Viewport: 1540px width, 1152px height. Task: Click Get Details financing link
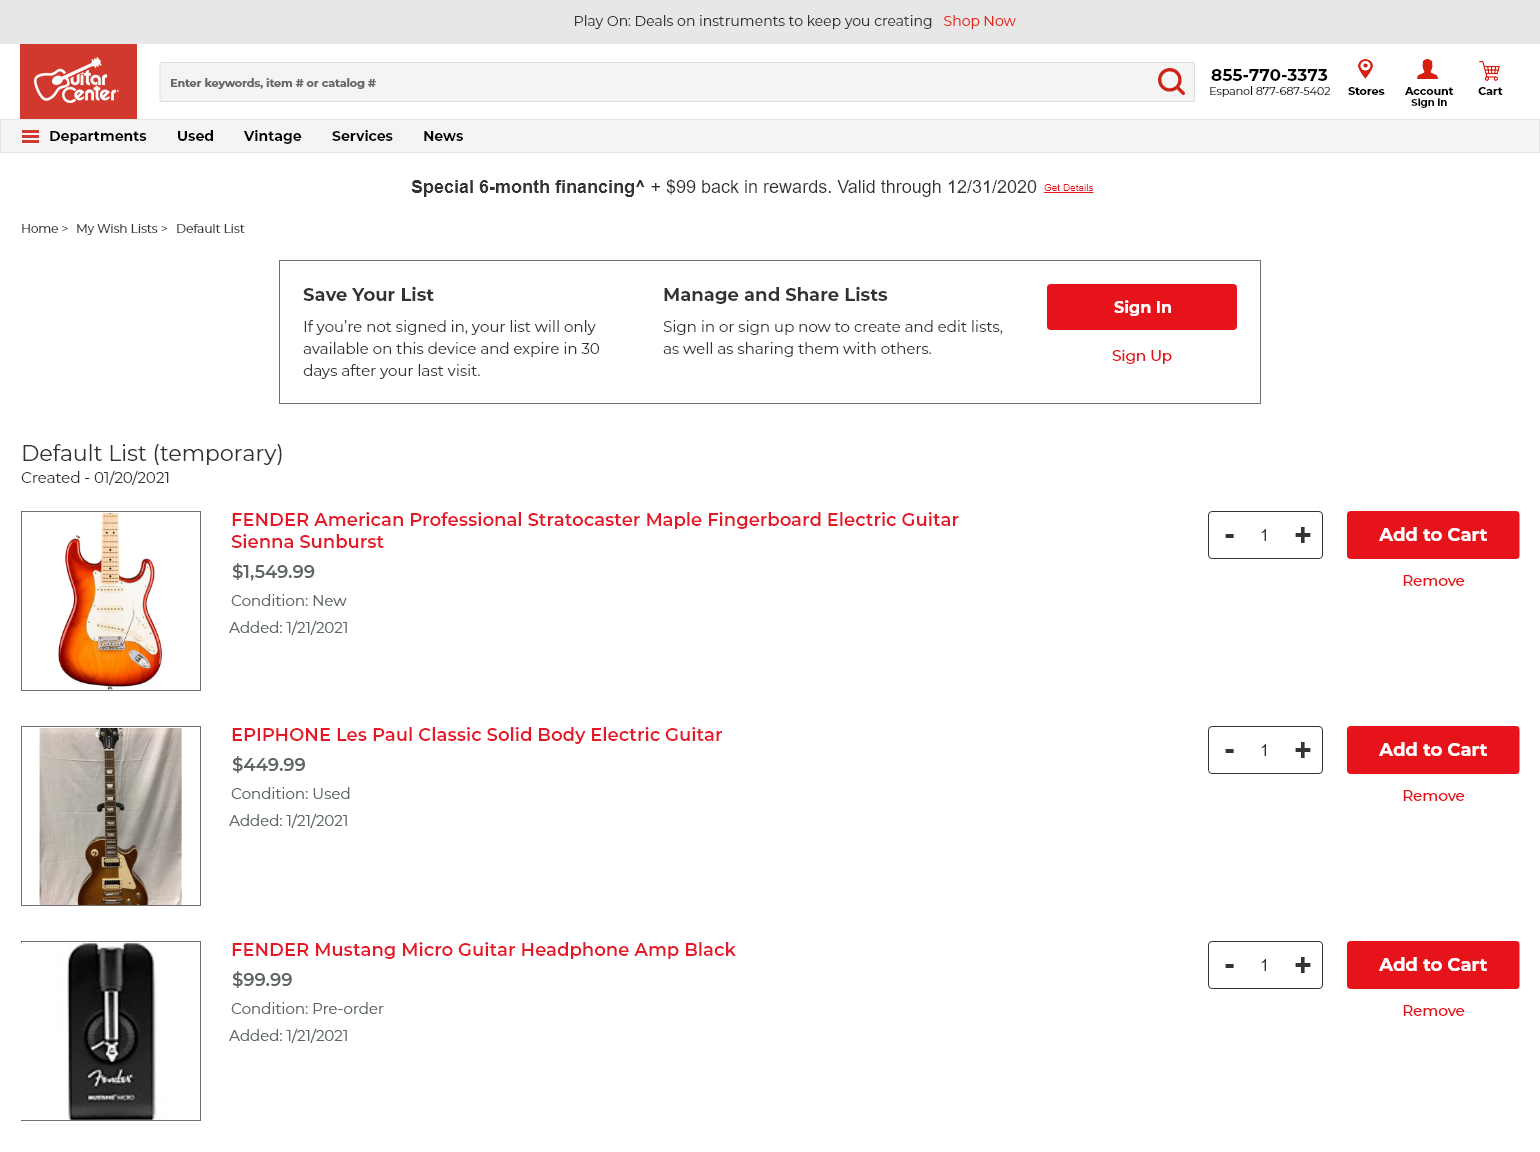pos(1068,188)
